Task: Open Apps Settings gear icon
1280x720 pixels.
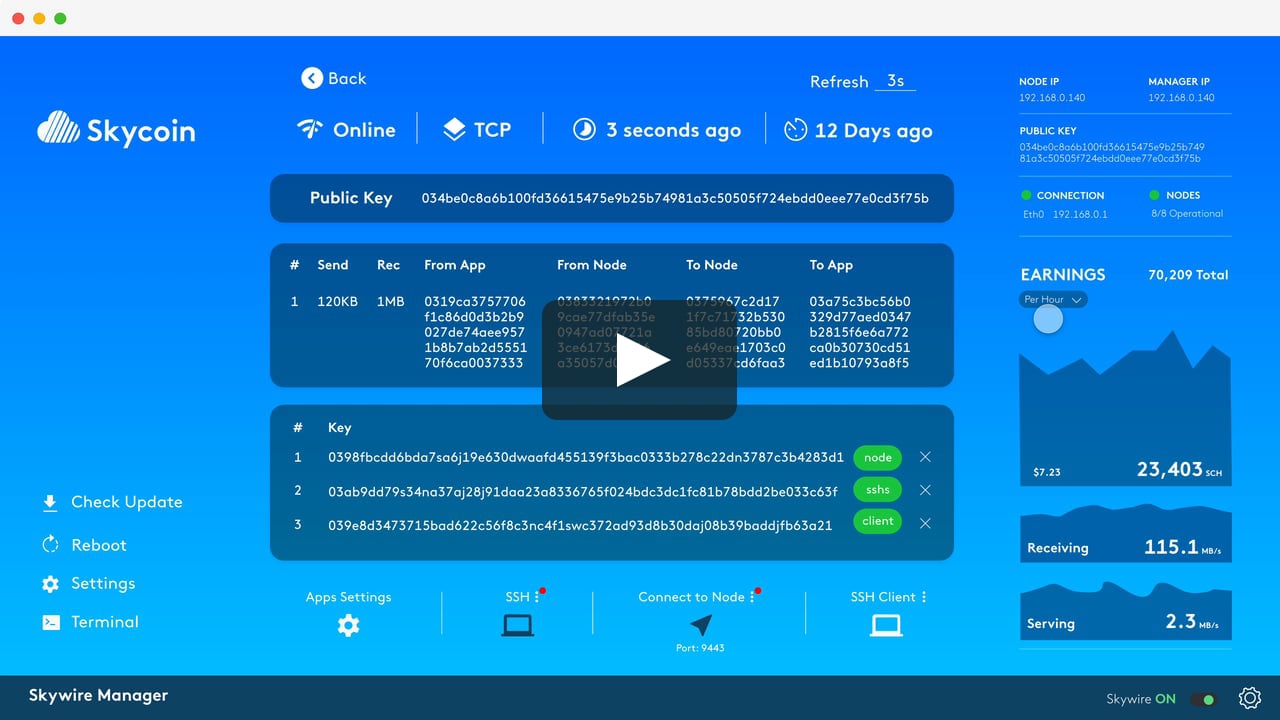Action: point(348,626)
